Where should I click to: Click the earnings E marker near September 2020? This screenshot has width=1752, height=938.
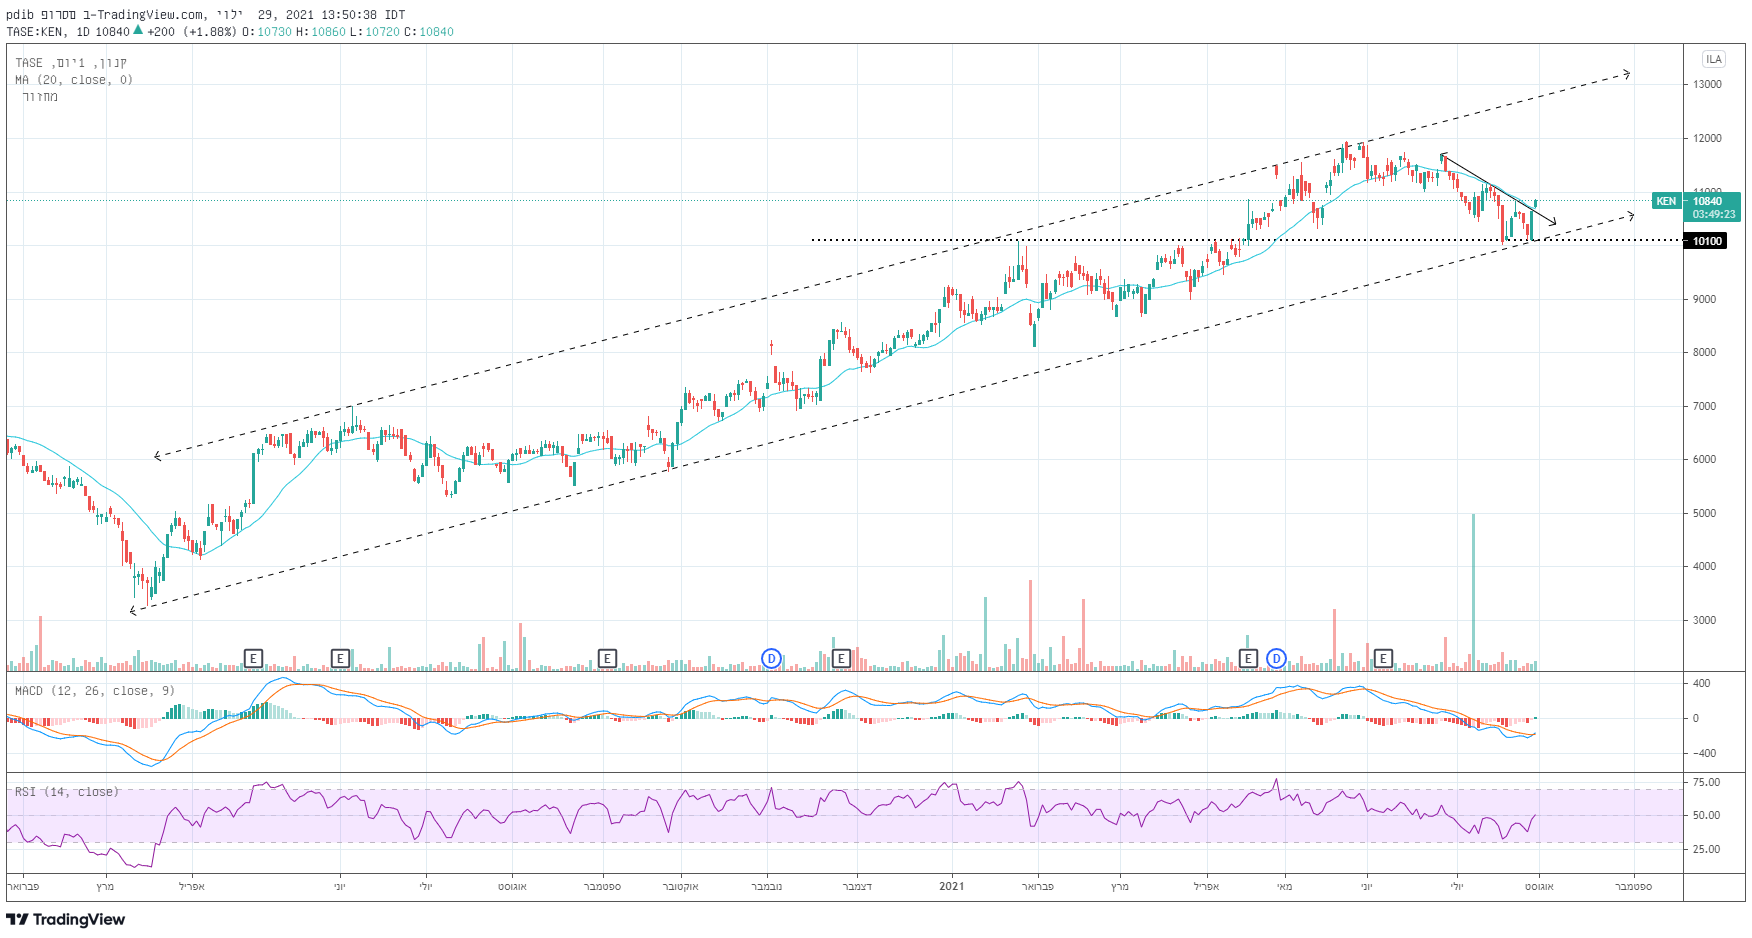point(607,658)
